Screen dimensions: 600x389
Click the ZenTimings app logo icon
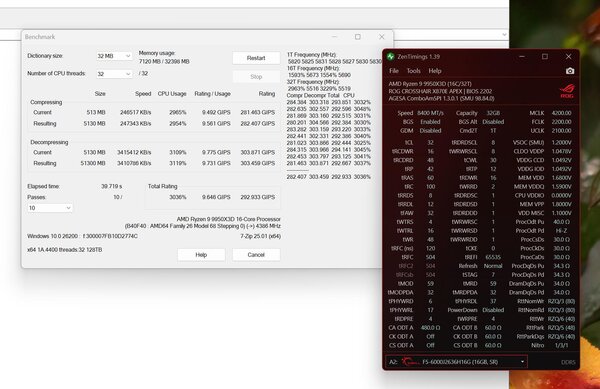pyautogui.click(x=390, y=57)
